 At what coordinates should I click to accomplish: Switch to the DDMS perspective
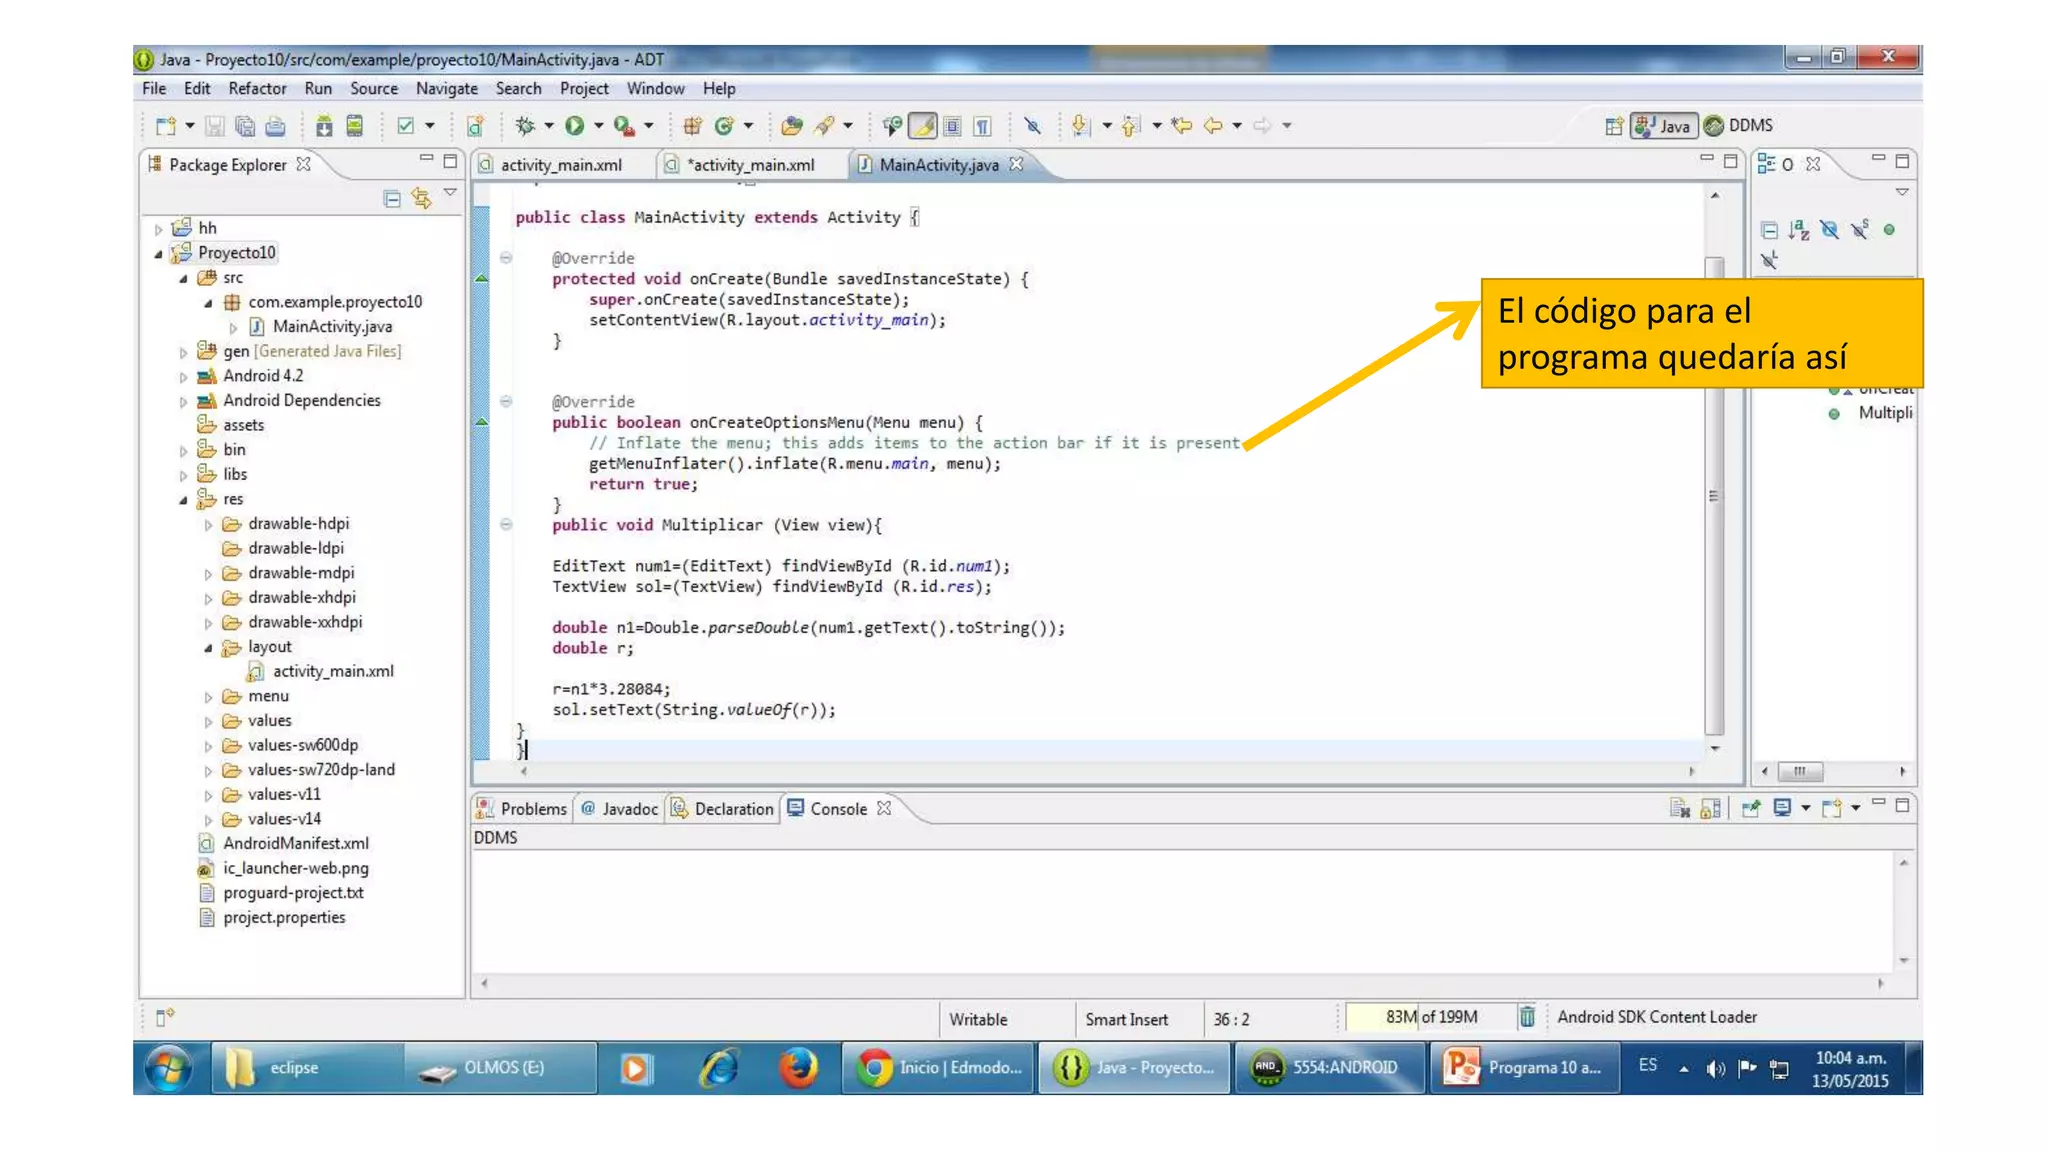pyautogui.click(x=1738, y=125)
